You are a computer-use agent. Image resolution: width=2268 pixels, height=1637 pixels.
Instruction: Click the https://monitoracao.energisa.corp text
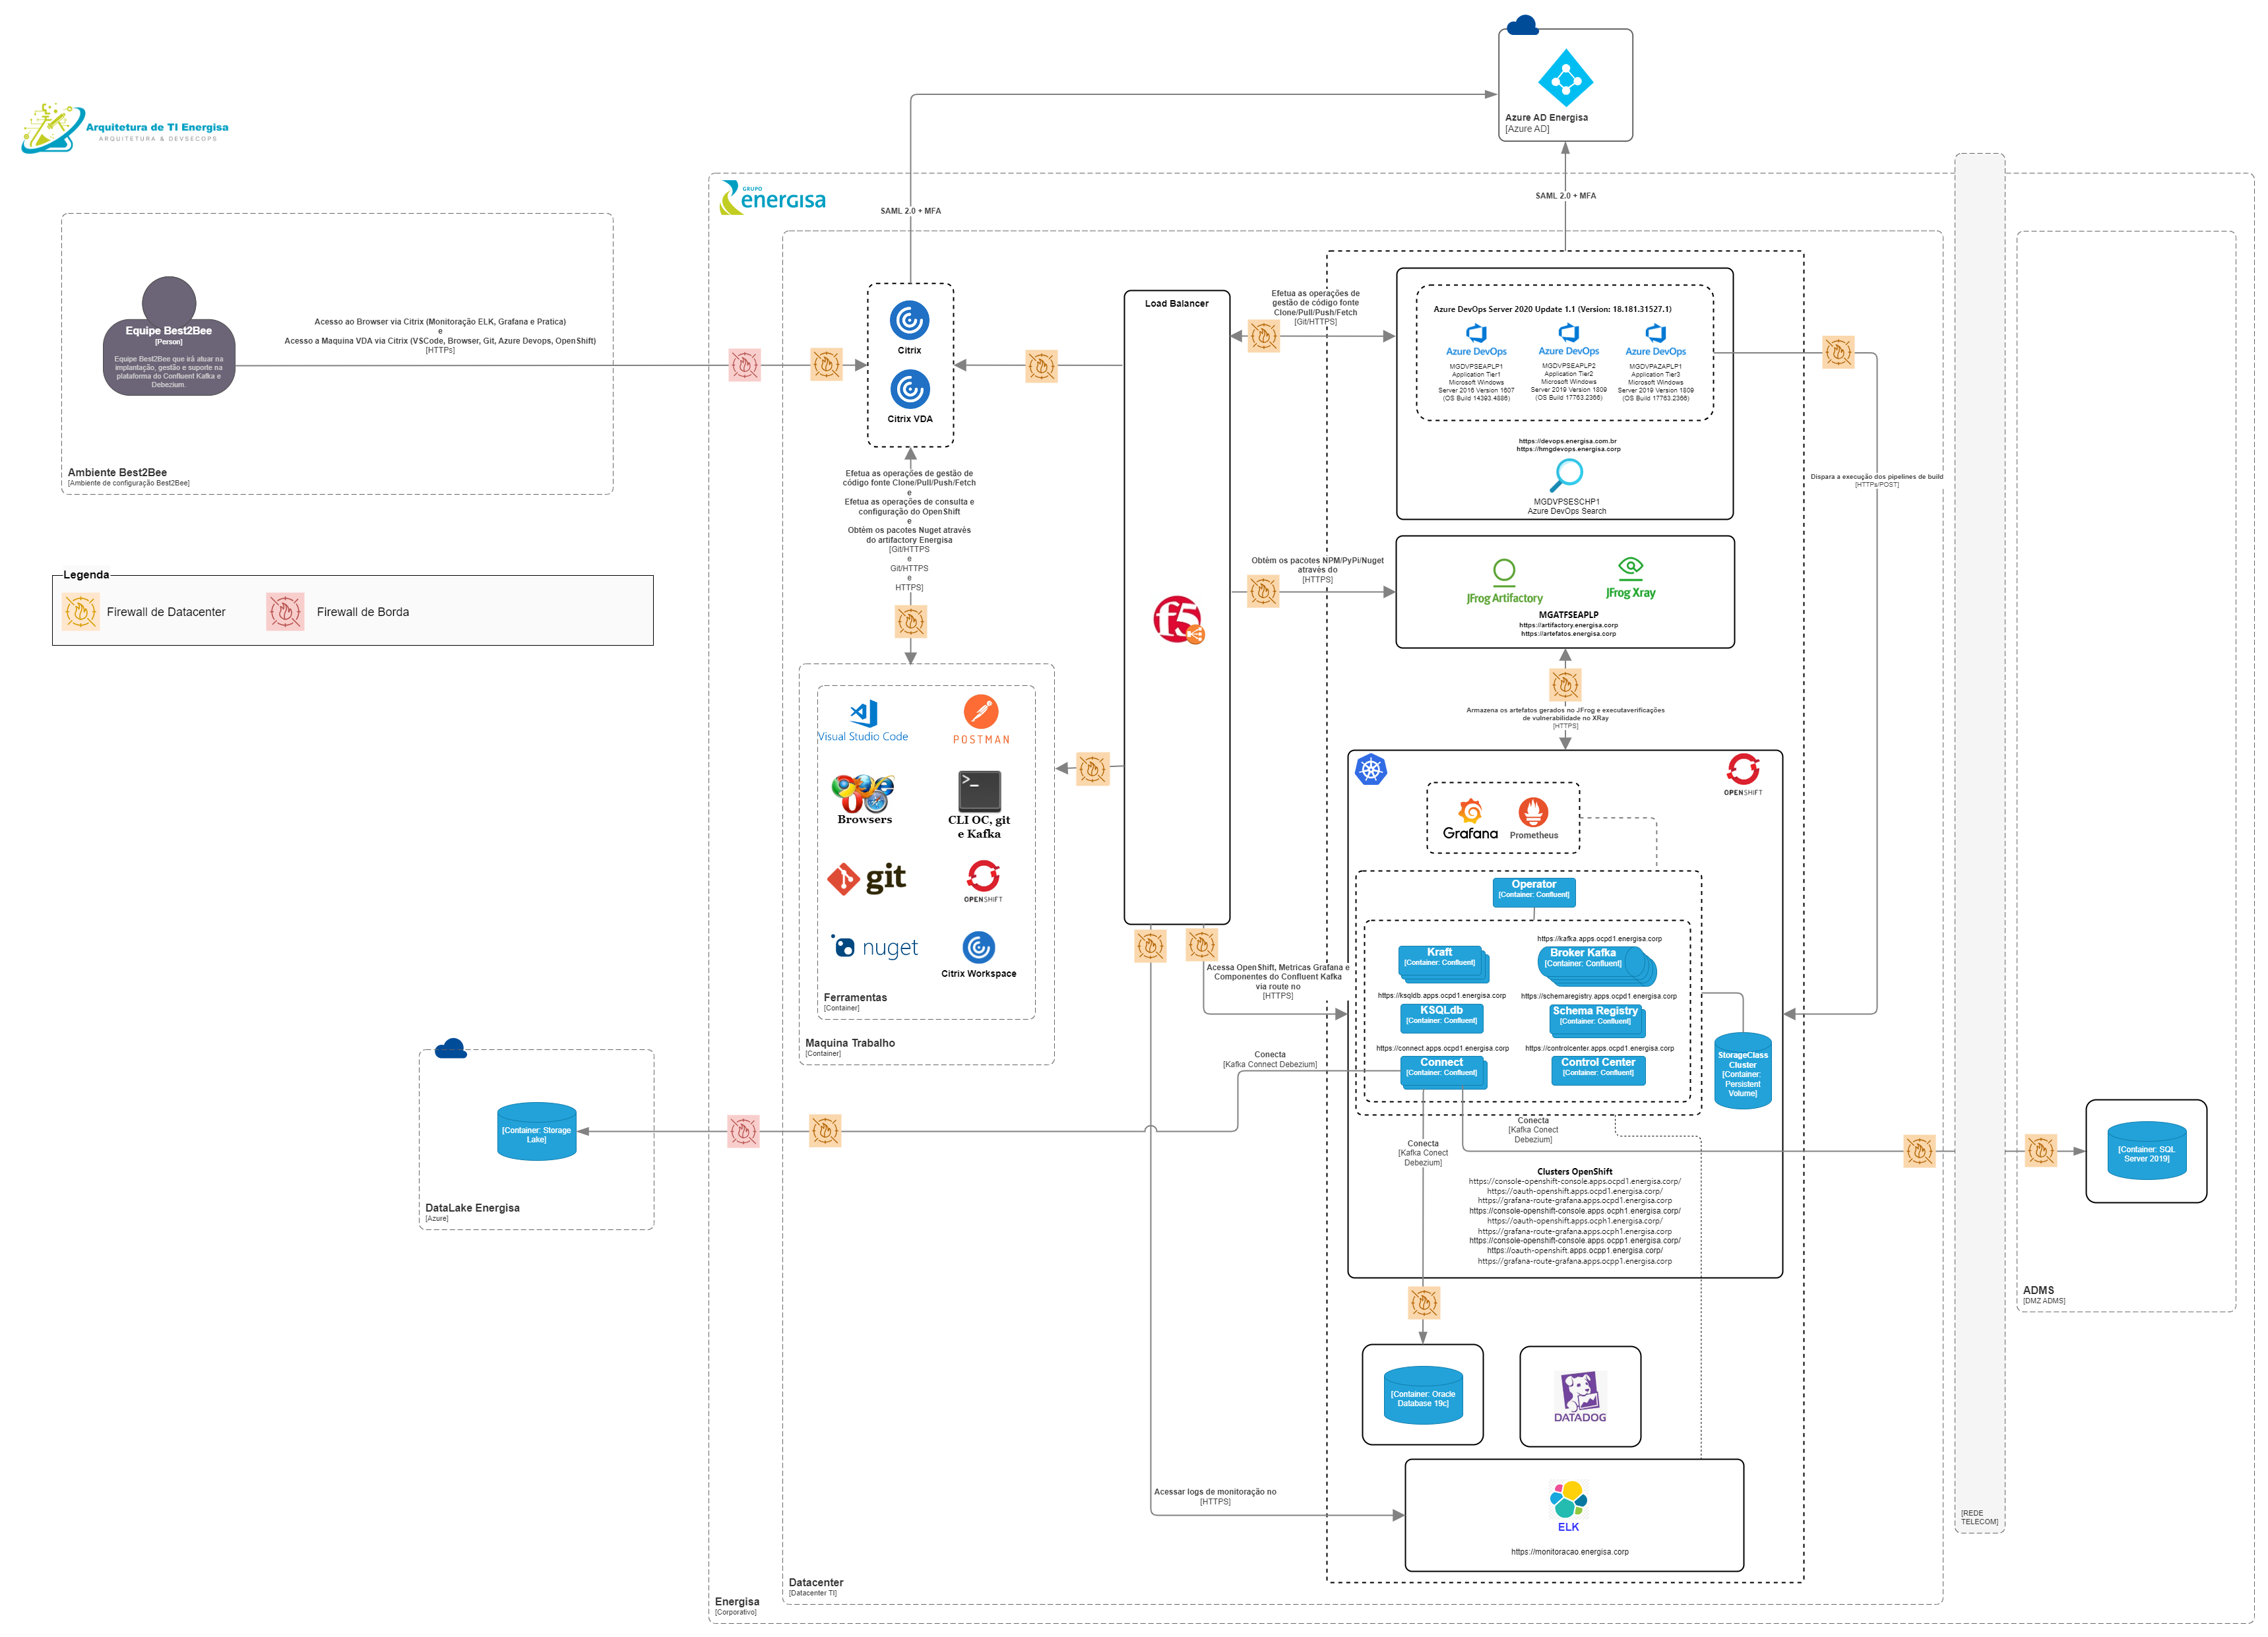(1569, 1551)
